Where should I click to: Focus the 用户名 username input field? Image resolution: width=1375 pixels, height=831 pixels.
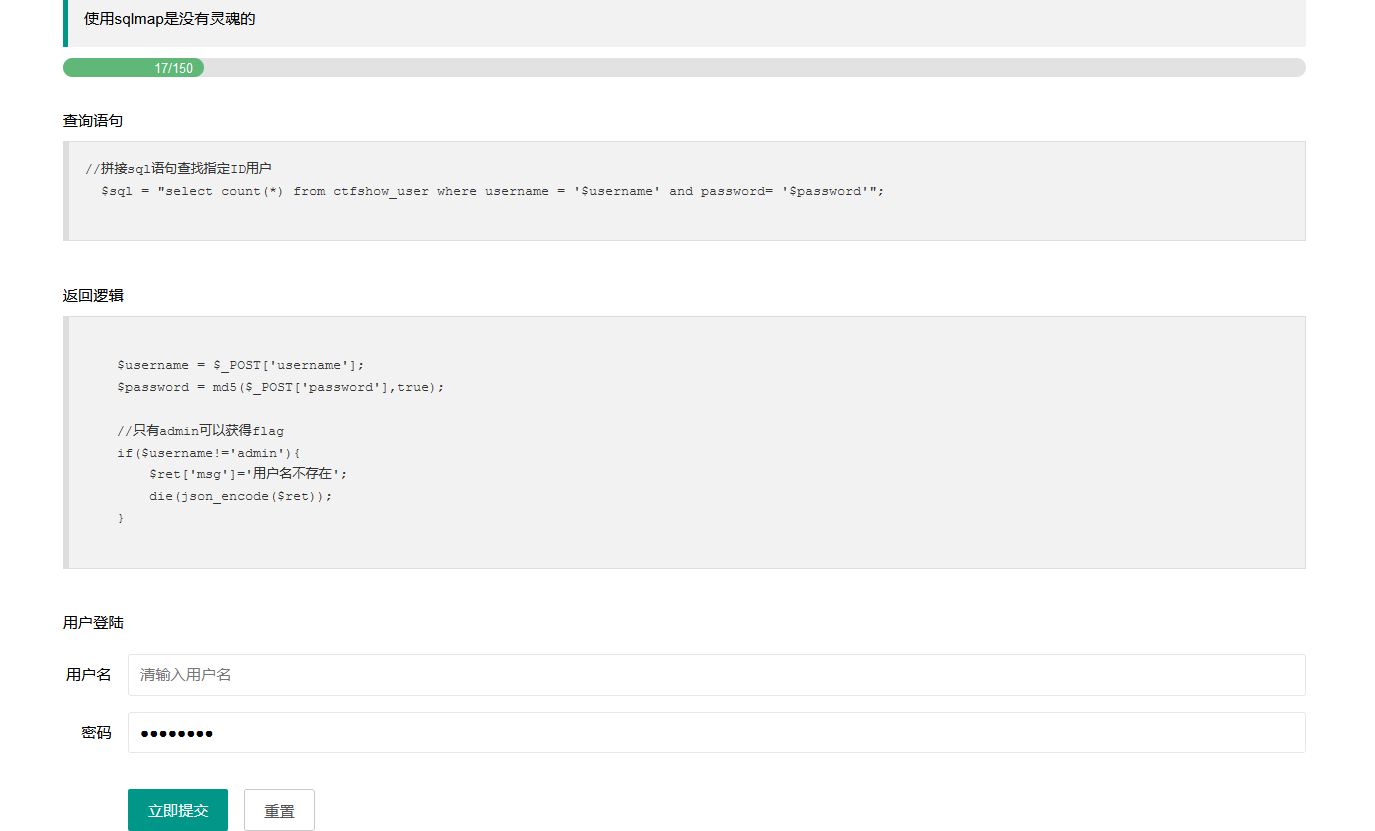point(716,675)
